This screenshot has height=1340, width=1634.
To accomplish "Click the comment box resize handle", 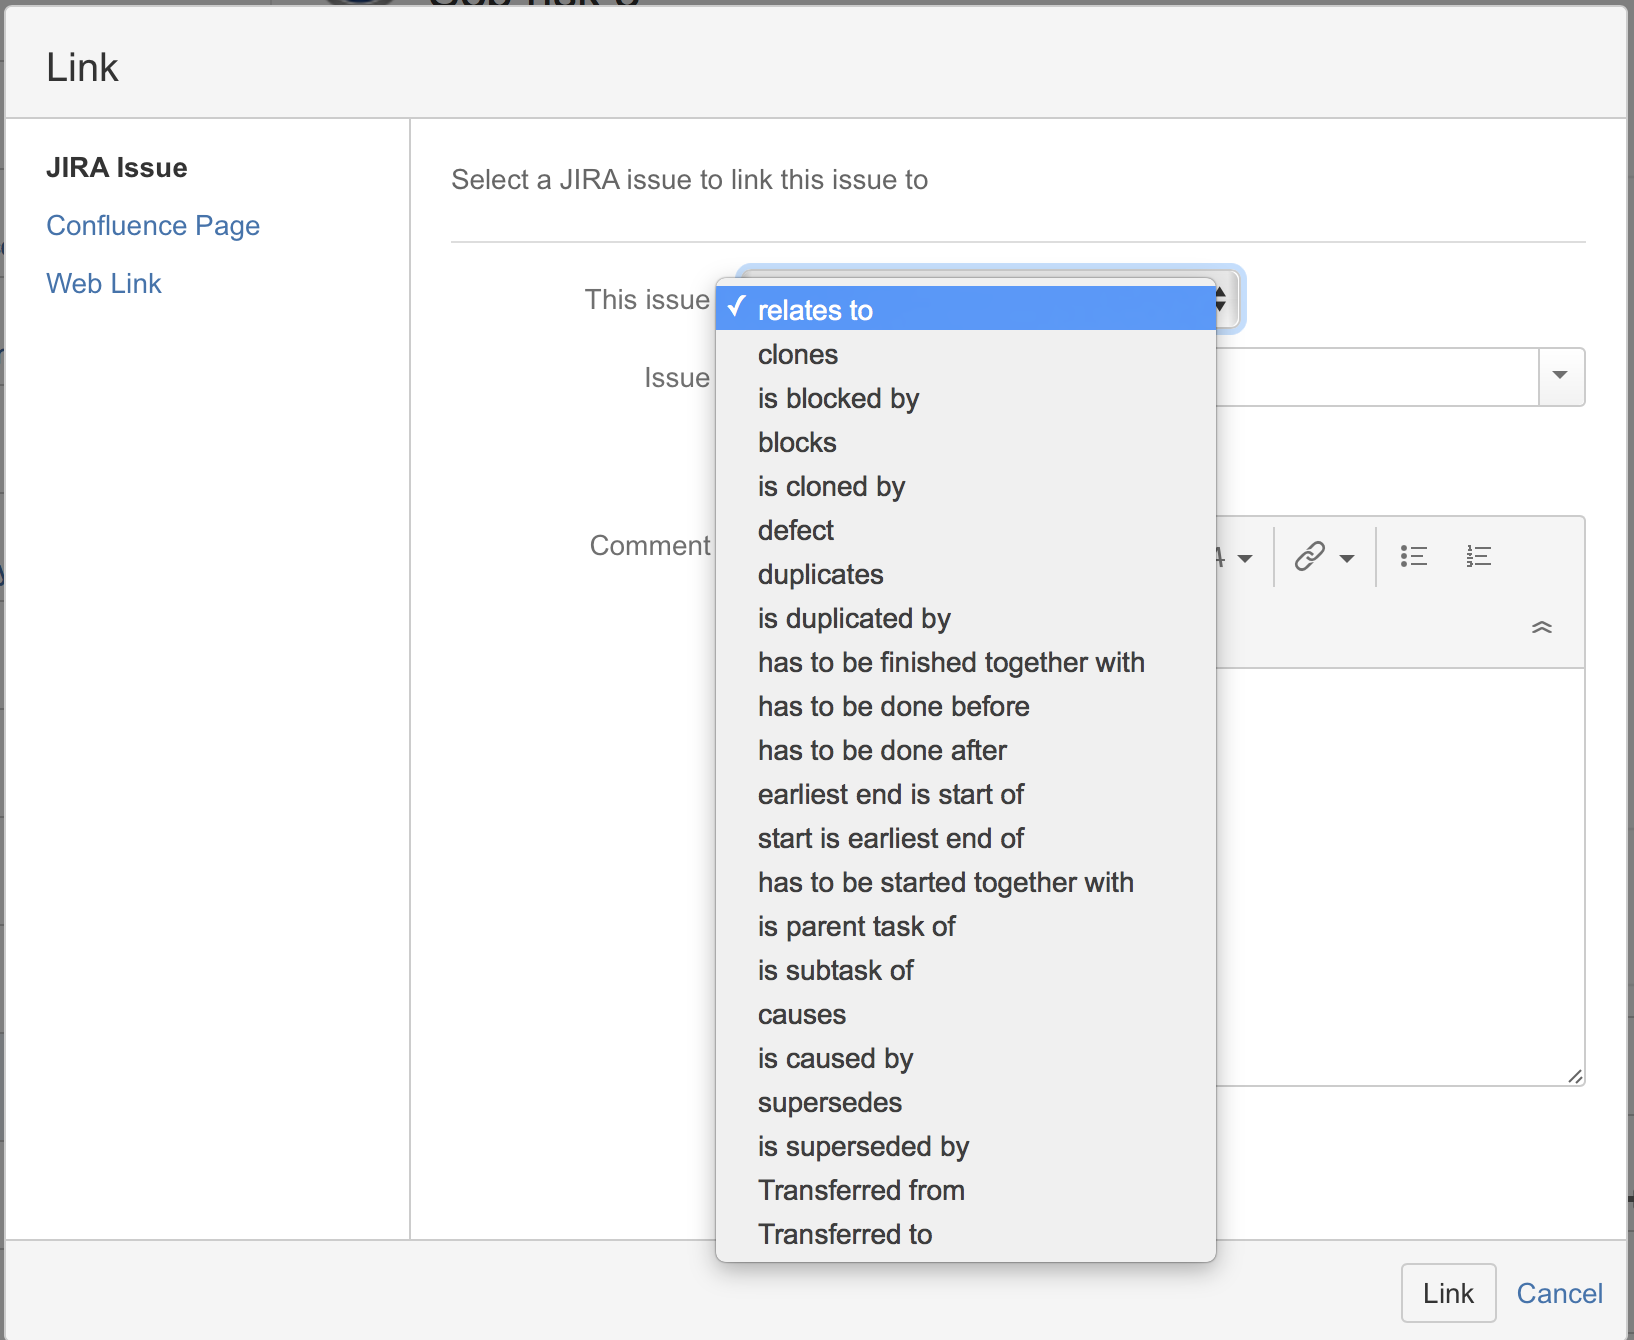I will point(1575,1076).
